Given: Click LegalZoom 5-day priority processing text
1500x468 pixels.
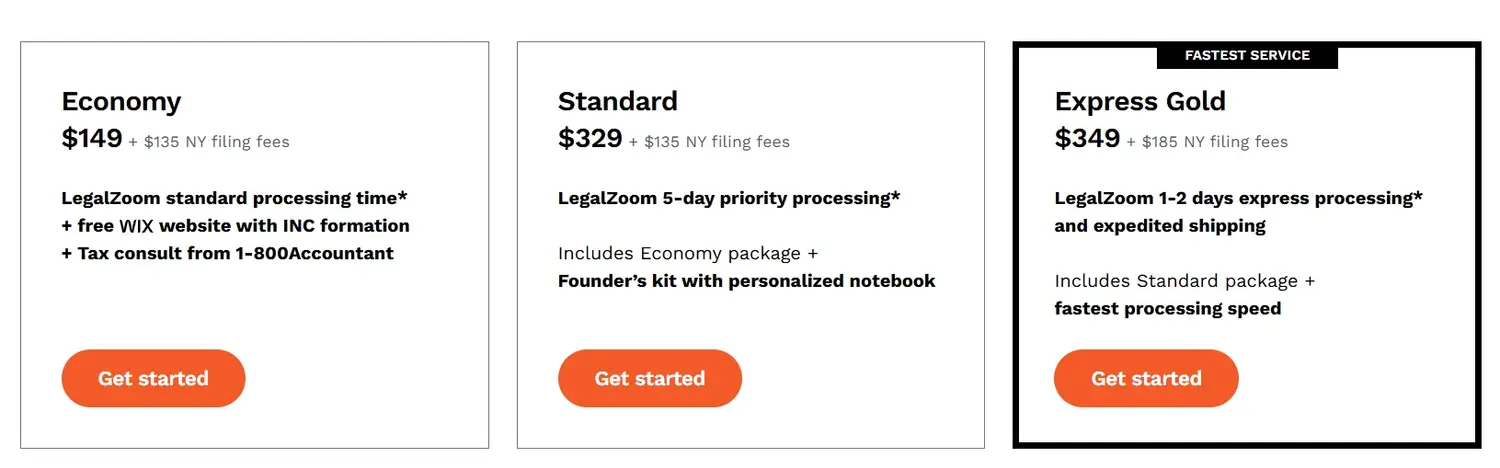Looking at the screenshot, I should [729, 198].
